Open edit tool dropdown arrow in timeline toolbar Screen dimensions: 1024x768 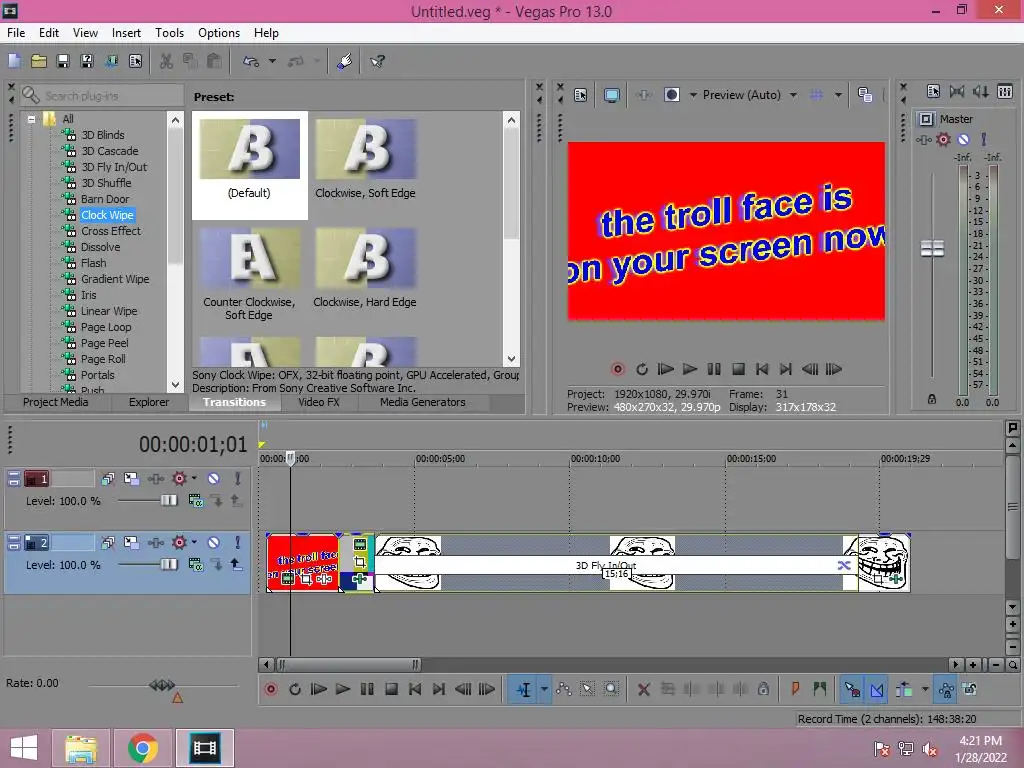[544, 689]
